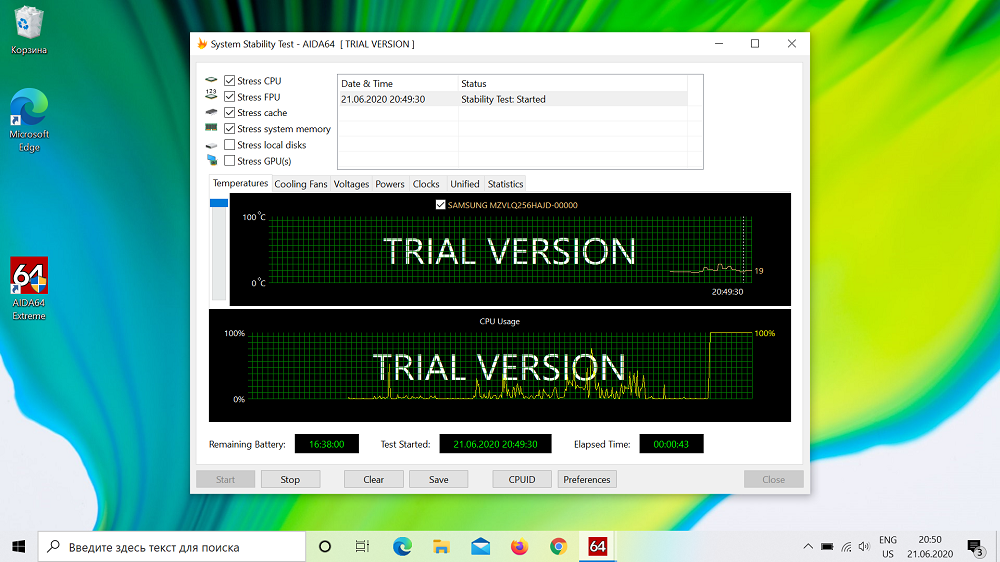This screenshot has width=1000, height=562.
Task: Click the Clear button
Action: point(374,479)
